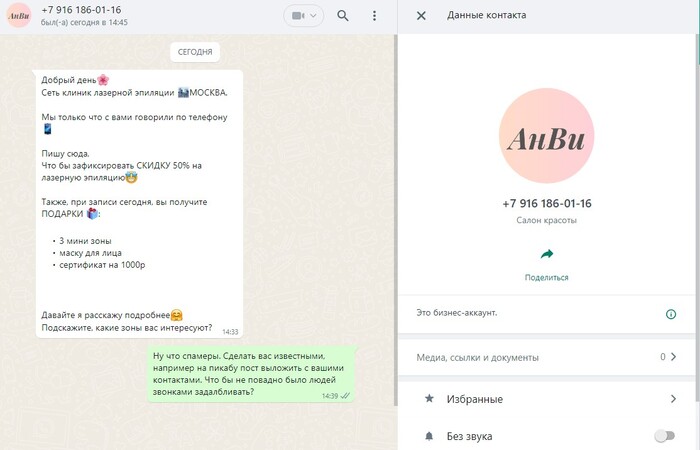Click the star icon beside Избранные
Screen dimensions: 700x450
point(429,398)
